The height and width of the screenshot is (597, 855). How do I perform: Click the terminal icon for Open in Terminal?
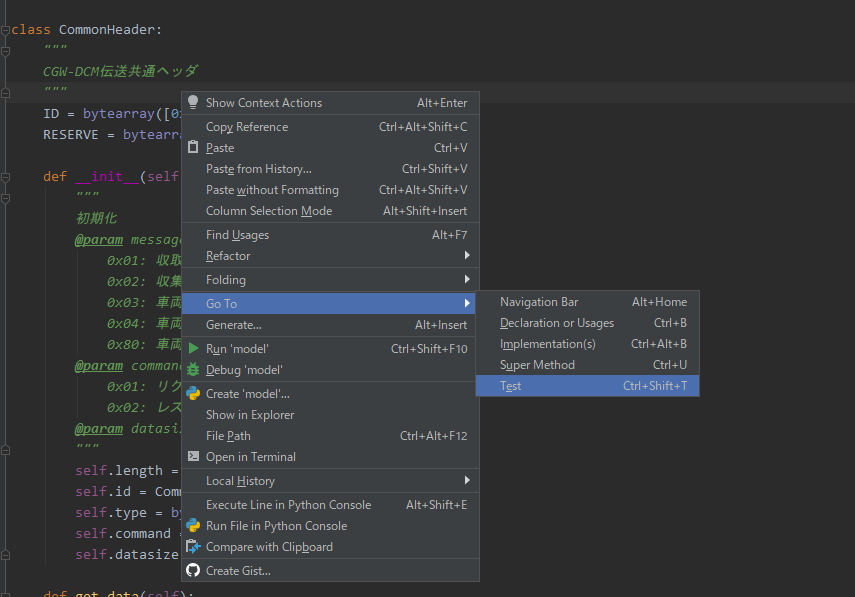(192, 457)
